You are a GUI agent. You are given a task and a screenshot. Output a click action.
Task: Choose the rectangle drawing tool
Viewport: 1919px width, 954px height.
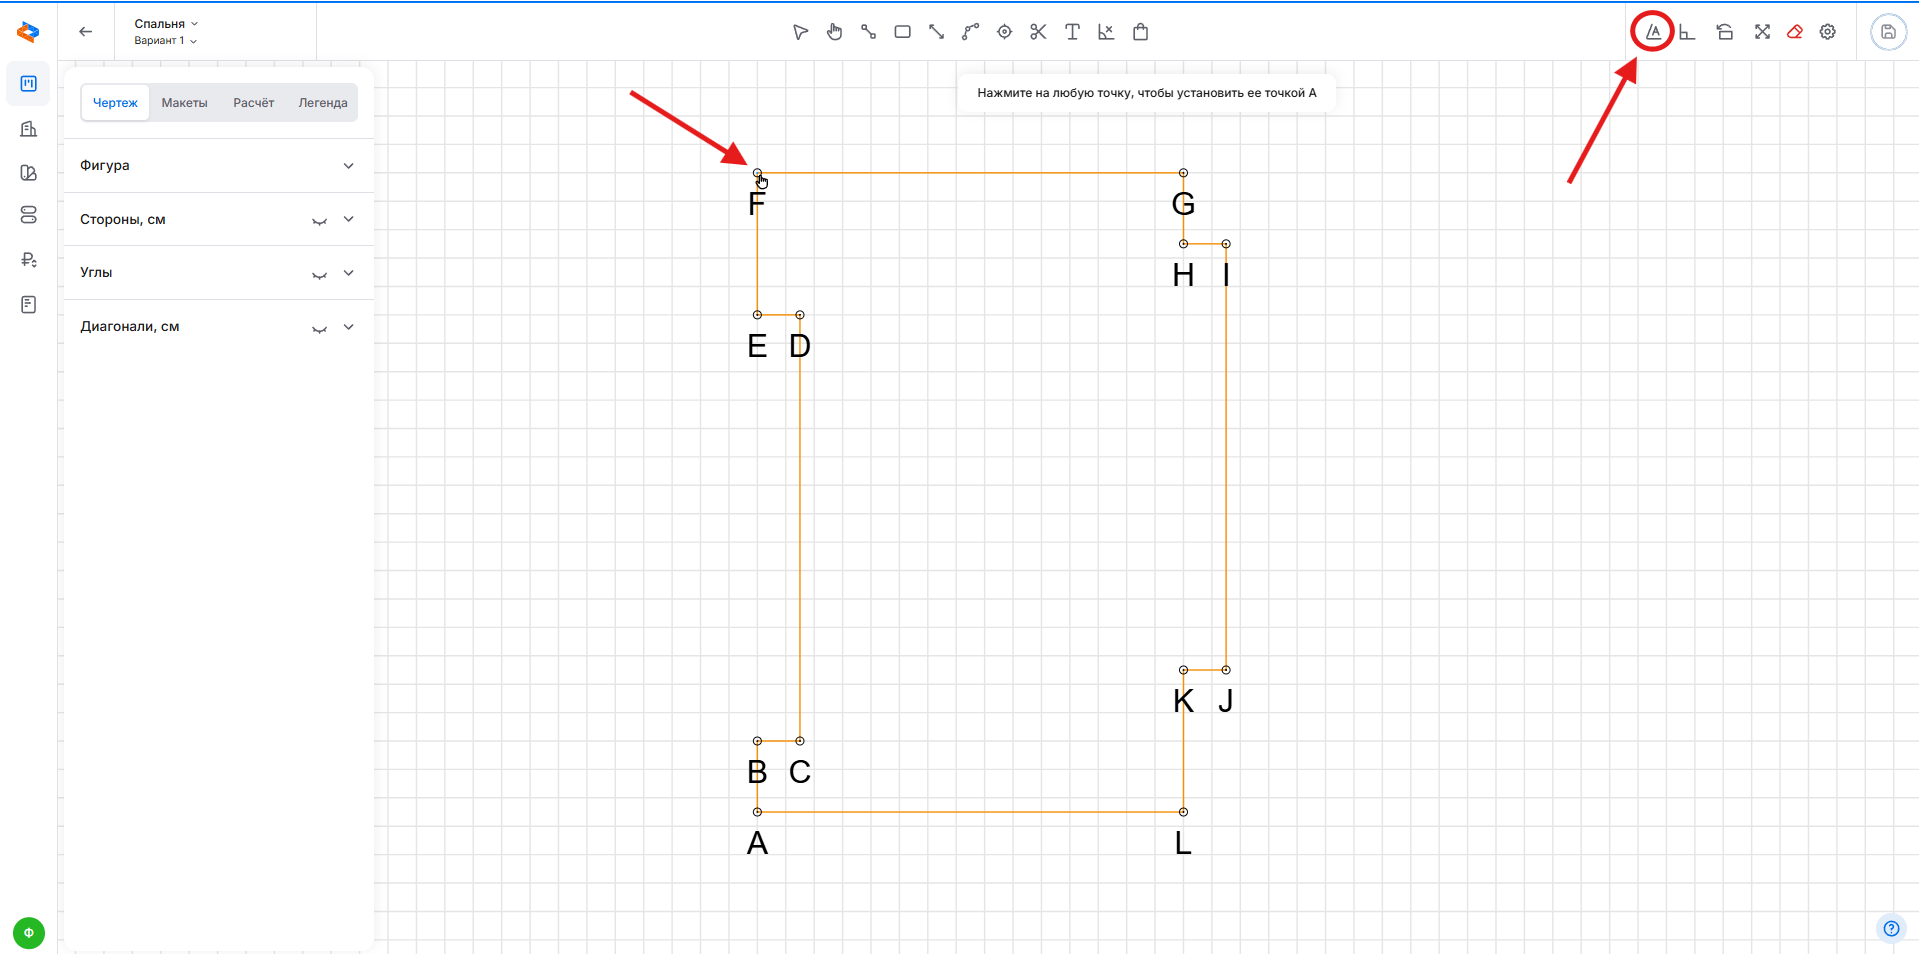click(902, 32)
